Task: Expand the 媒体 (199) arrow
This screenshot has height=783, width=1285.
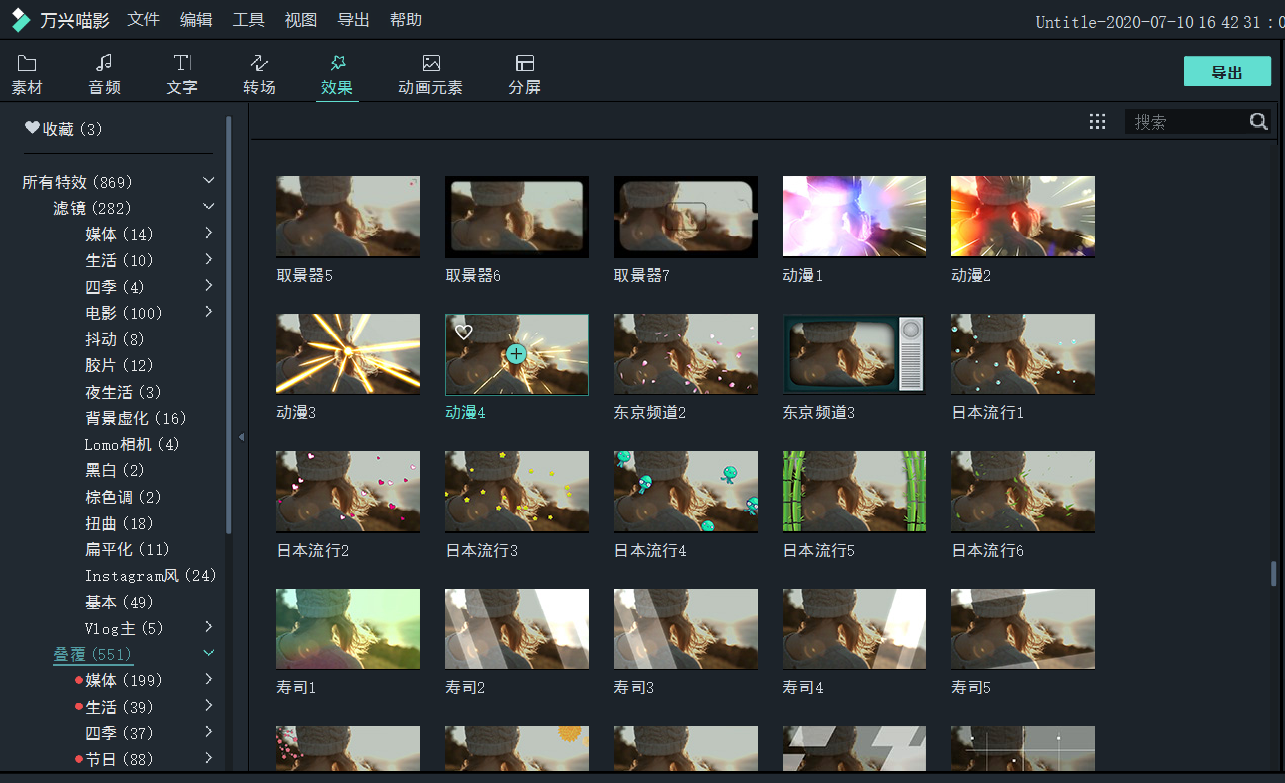Action: point(209,679)
